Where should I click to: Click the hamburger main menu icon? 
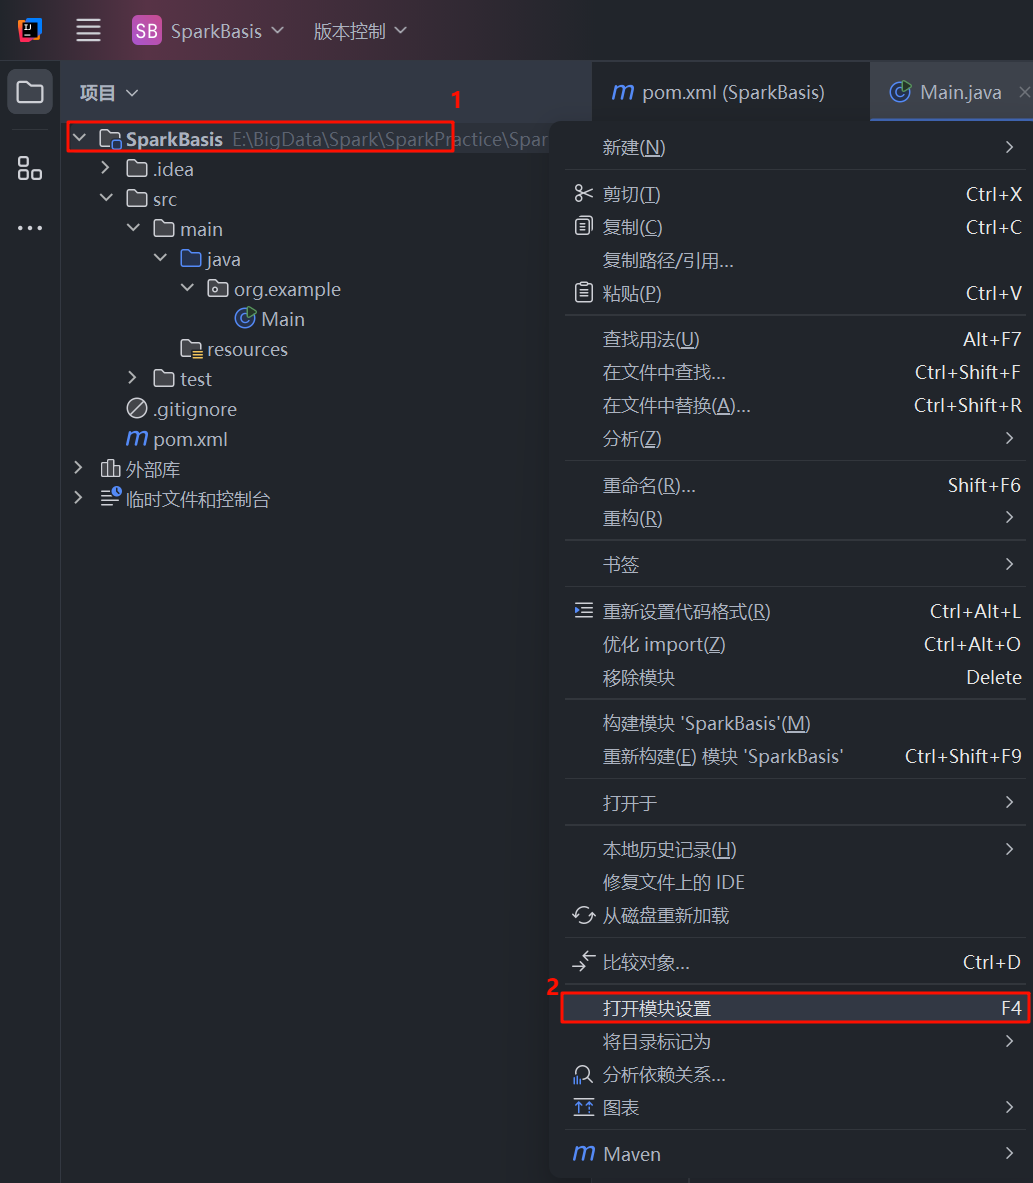[x=89, y=31]
